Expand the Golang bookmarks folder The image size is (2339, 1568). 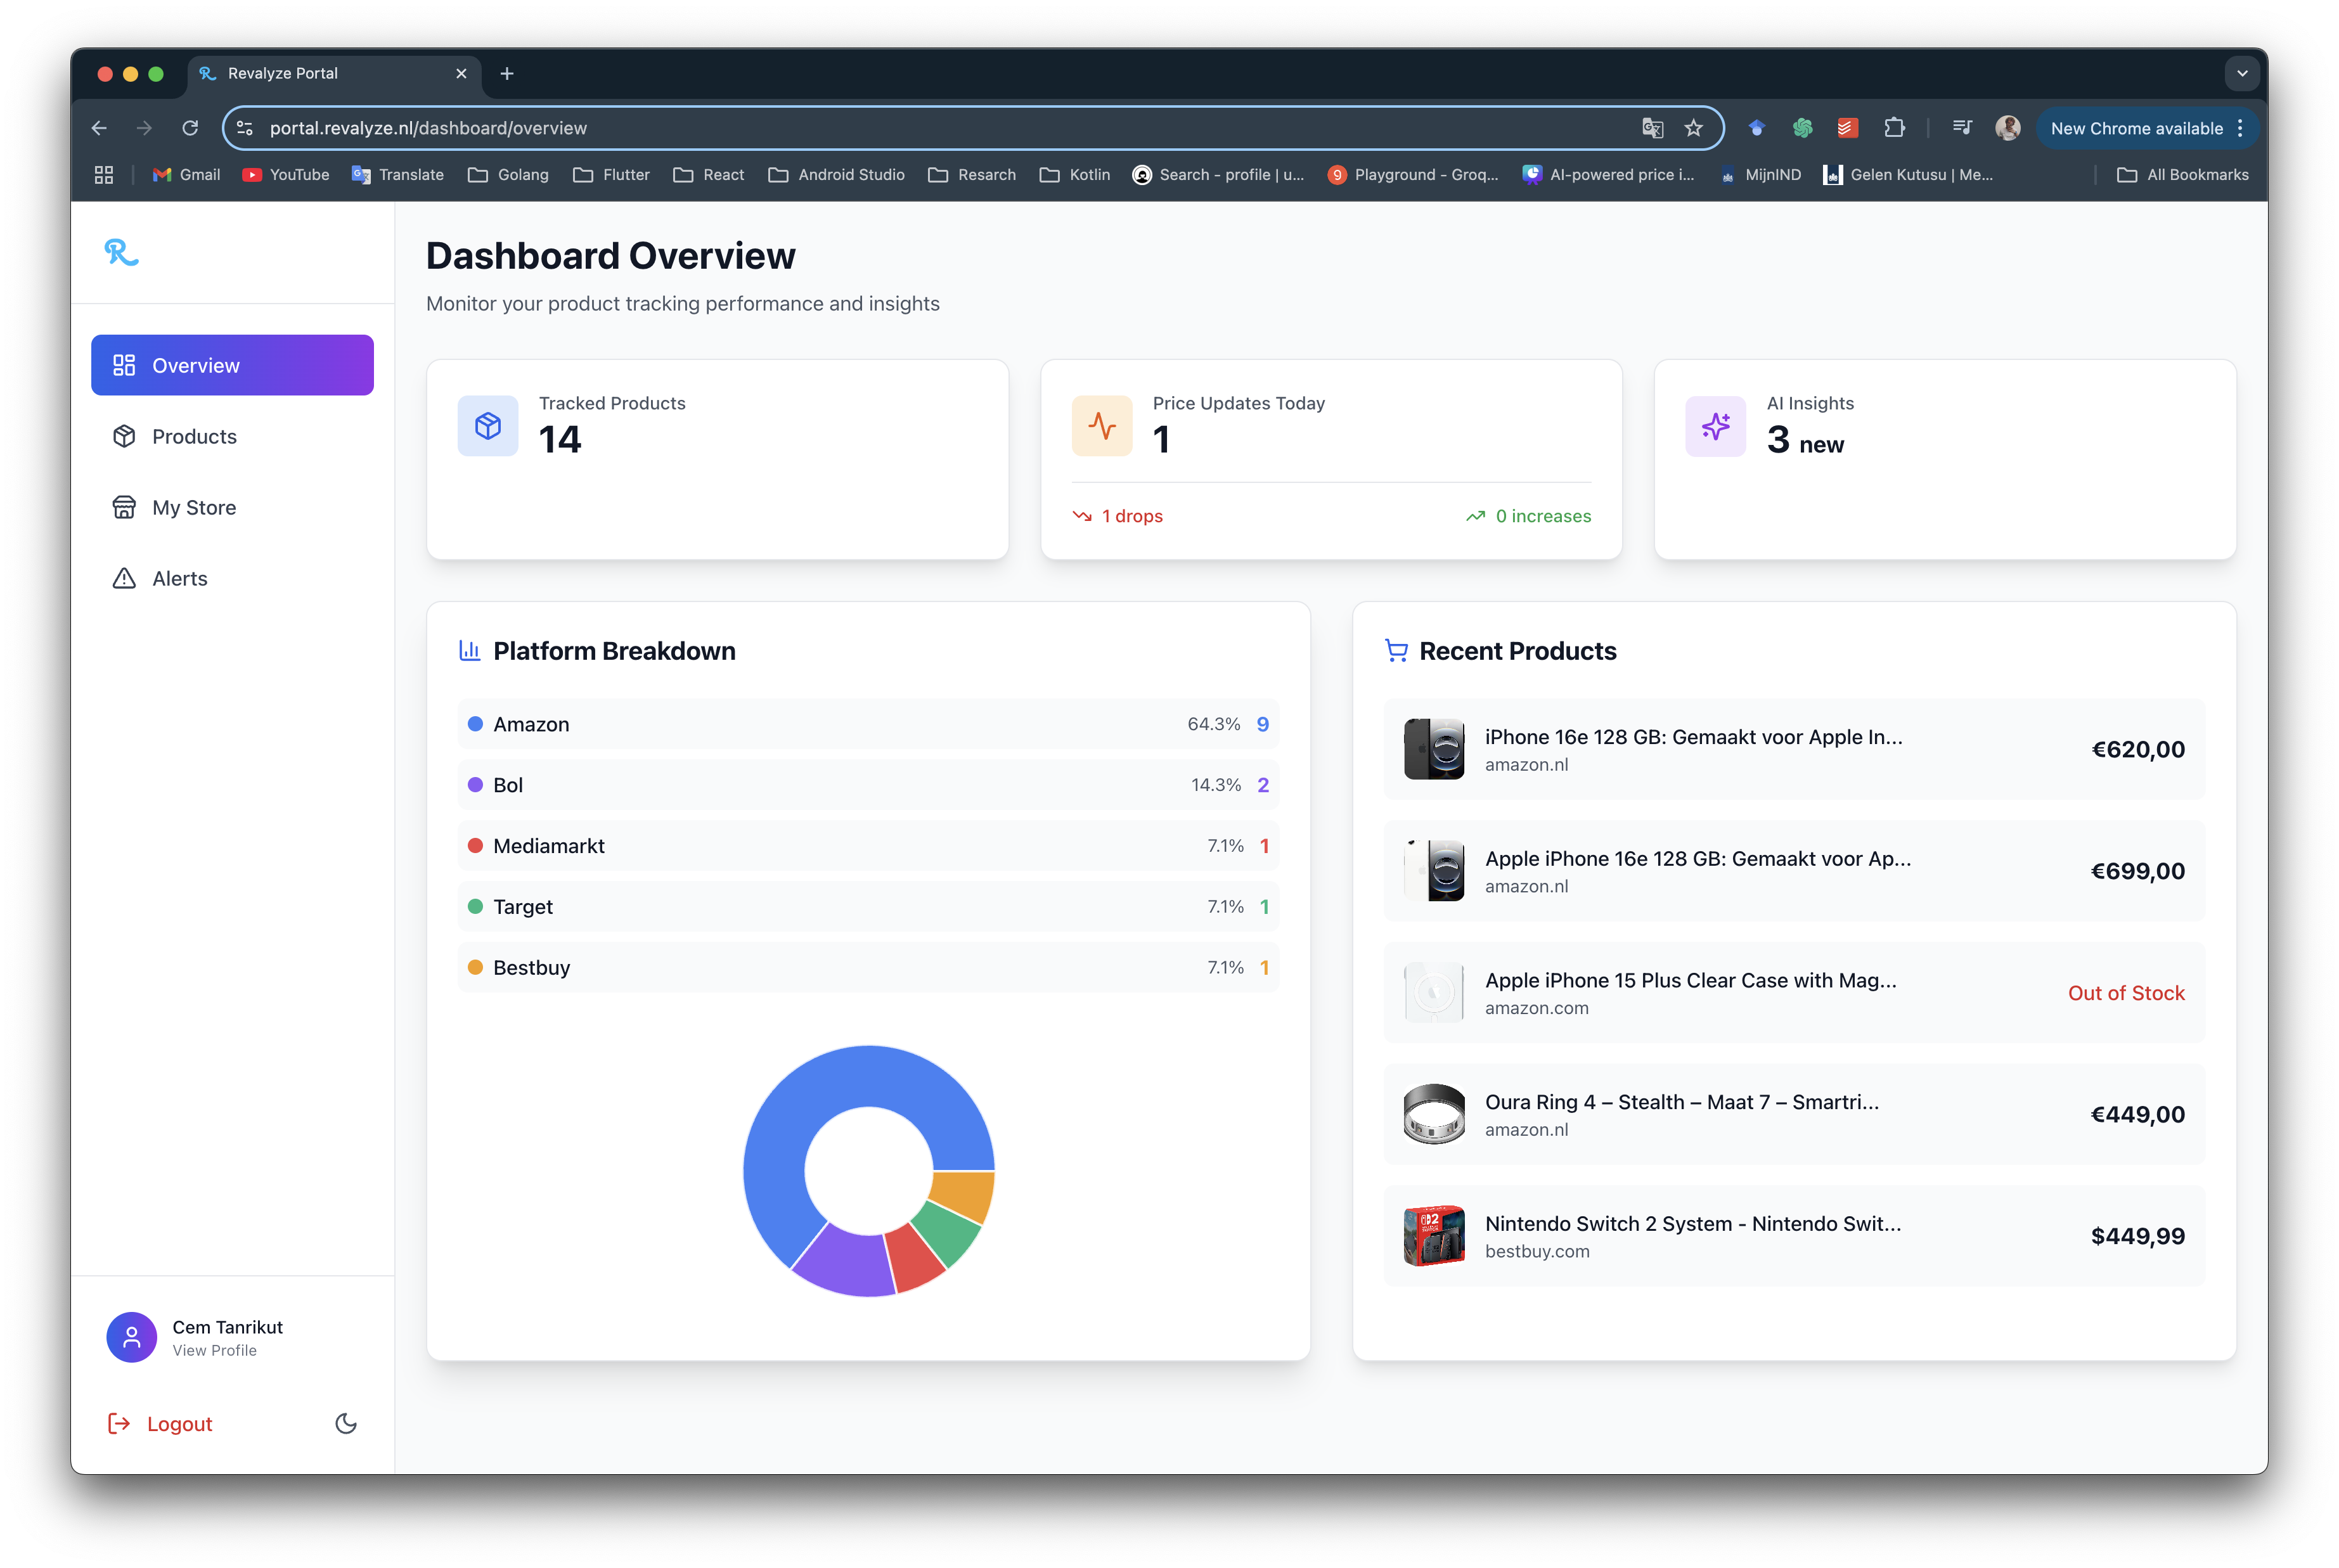coord(509,175)
